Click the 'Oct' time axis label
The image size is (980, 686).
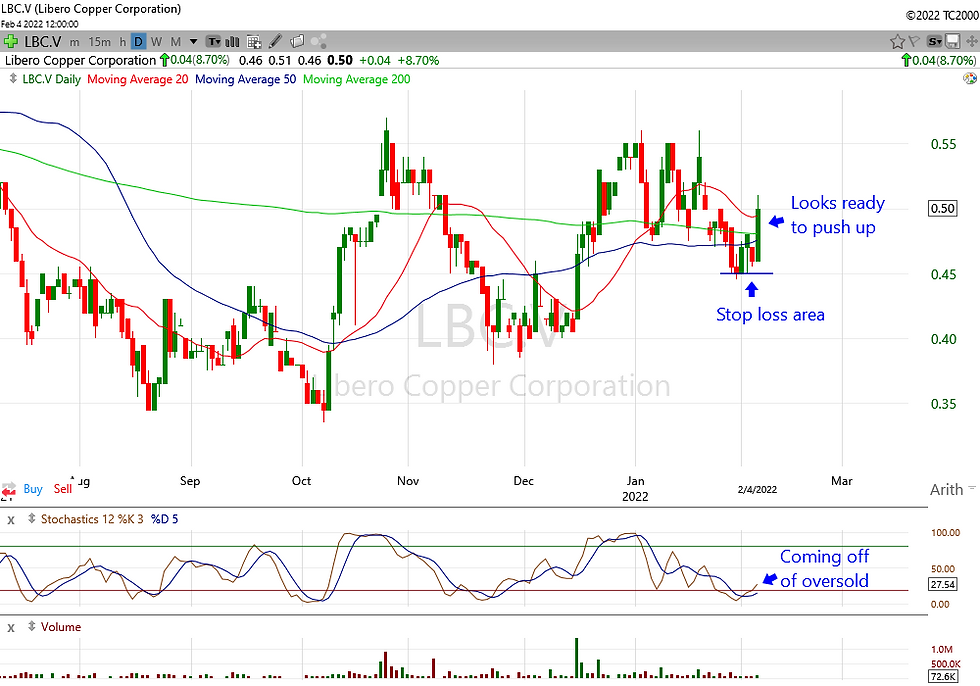[301, 481]
